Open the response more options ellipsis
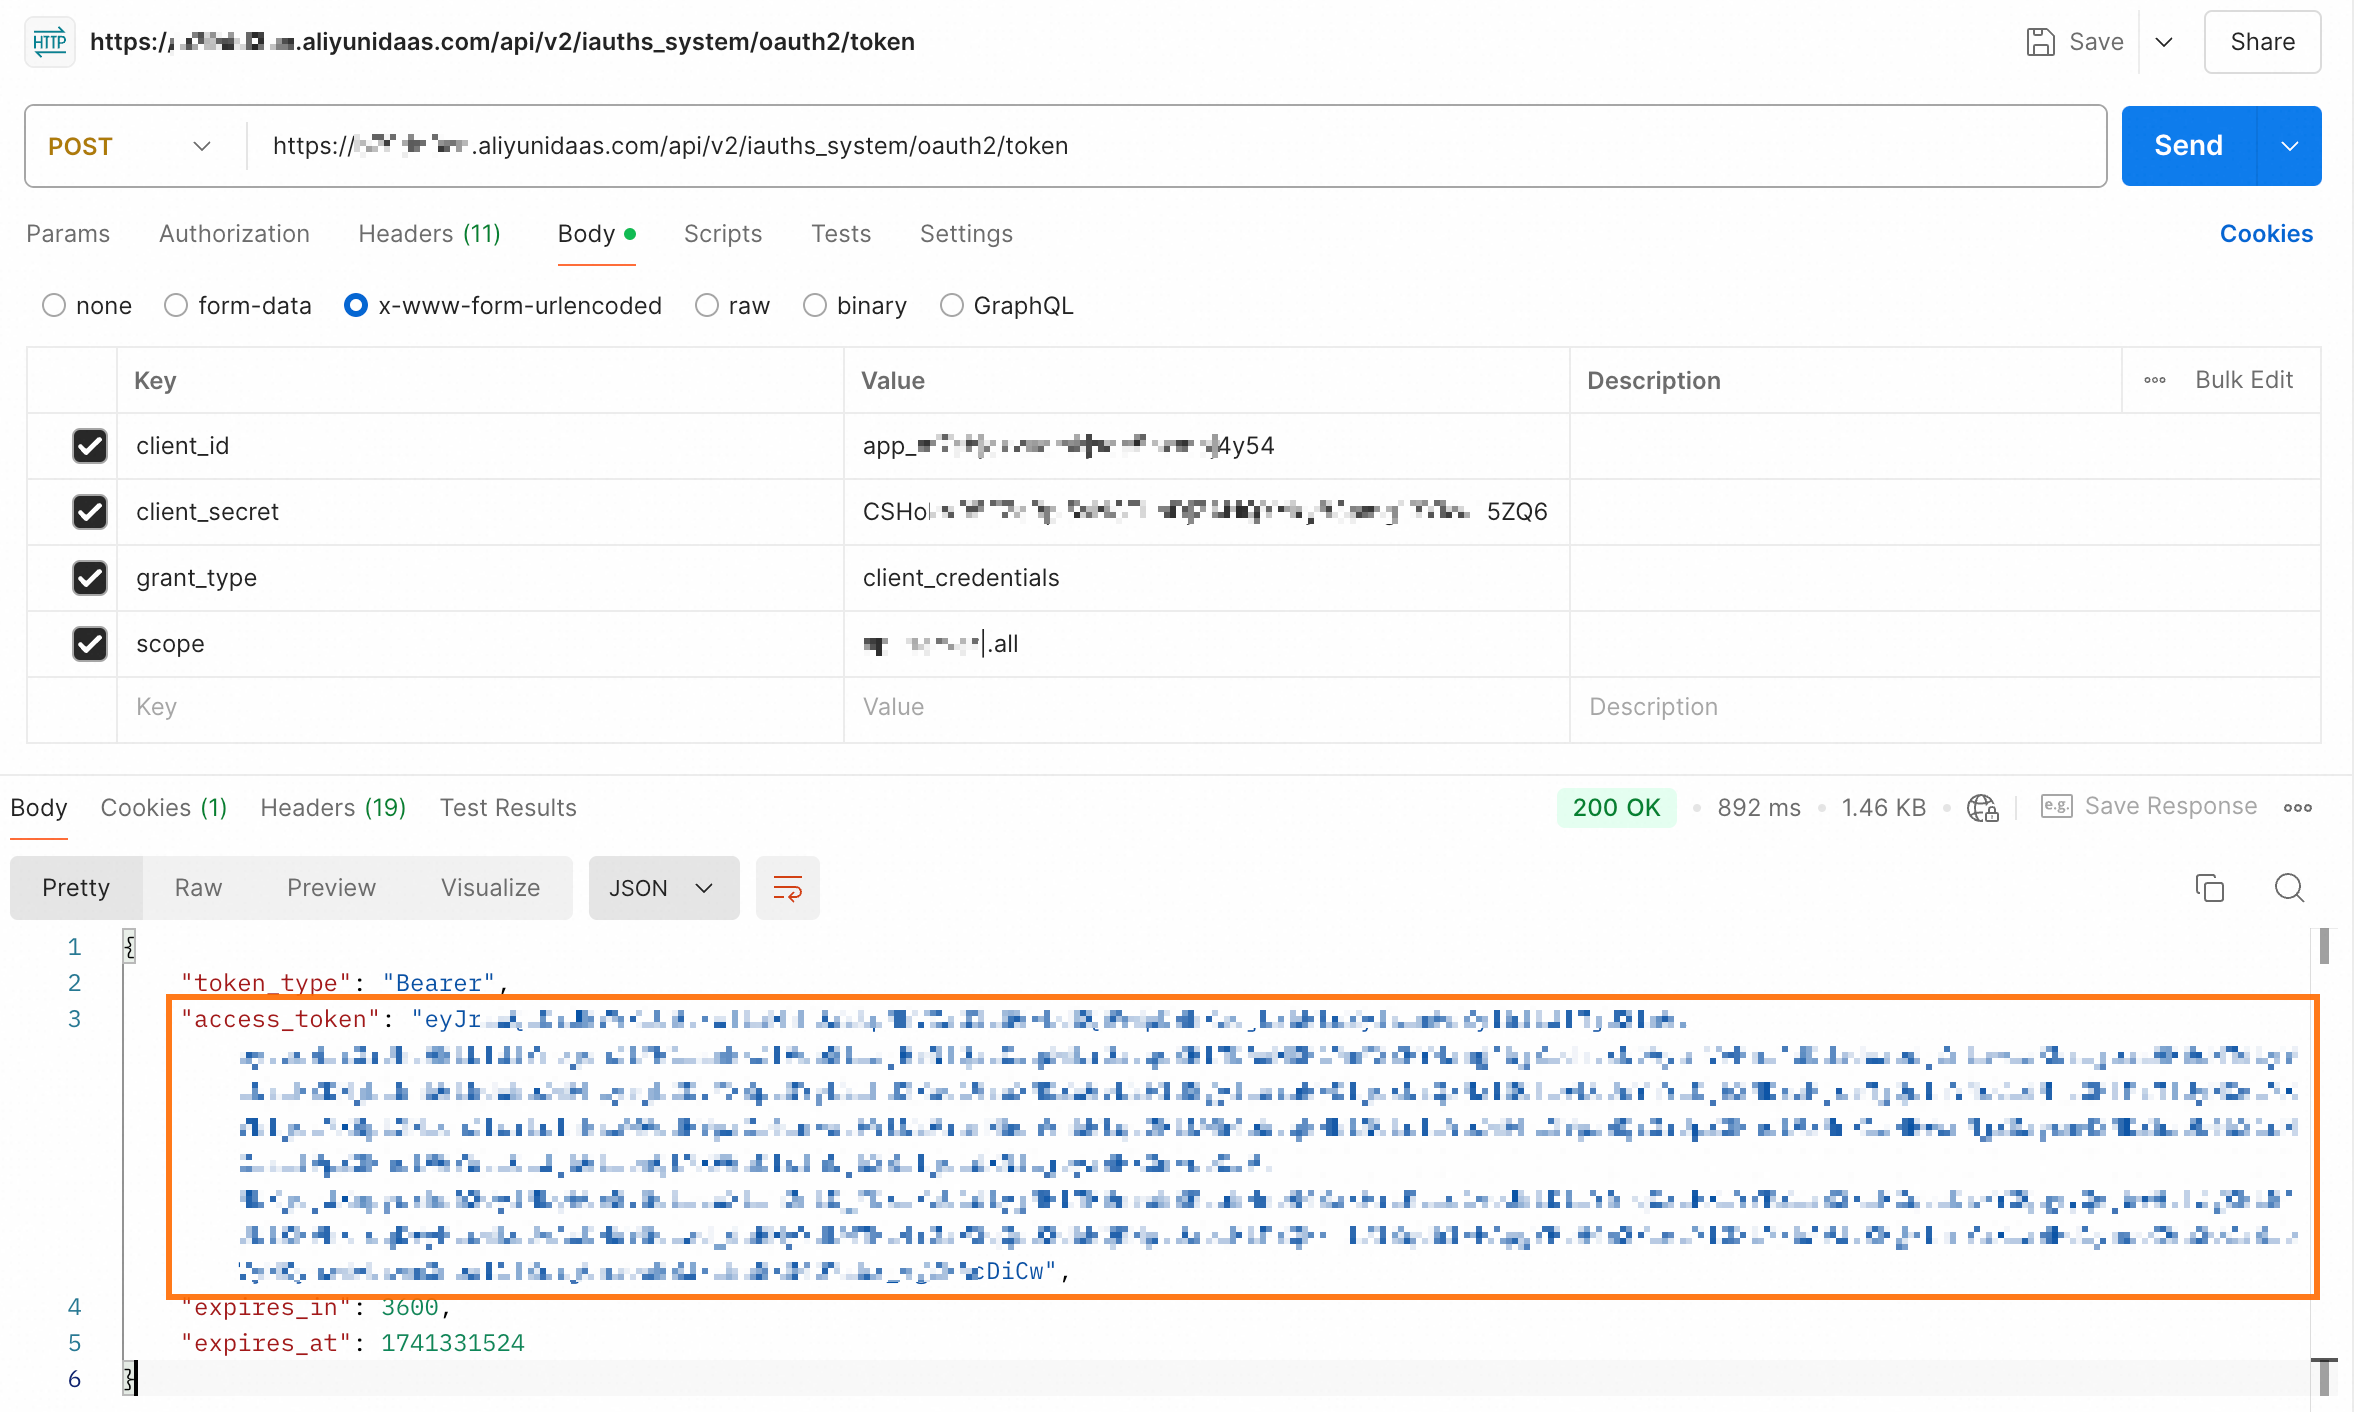Image resolution: width=2354 pixels, height=1412 pixels. click(2297, 808)
